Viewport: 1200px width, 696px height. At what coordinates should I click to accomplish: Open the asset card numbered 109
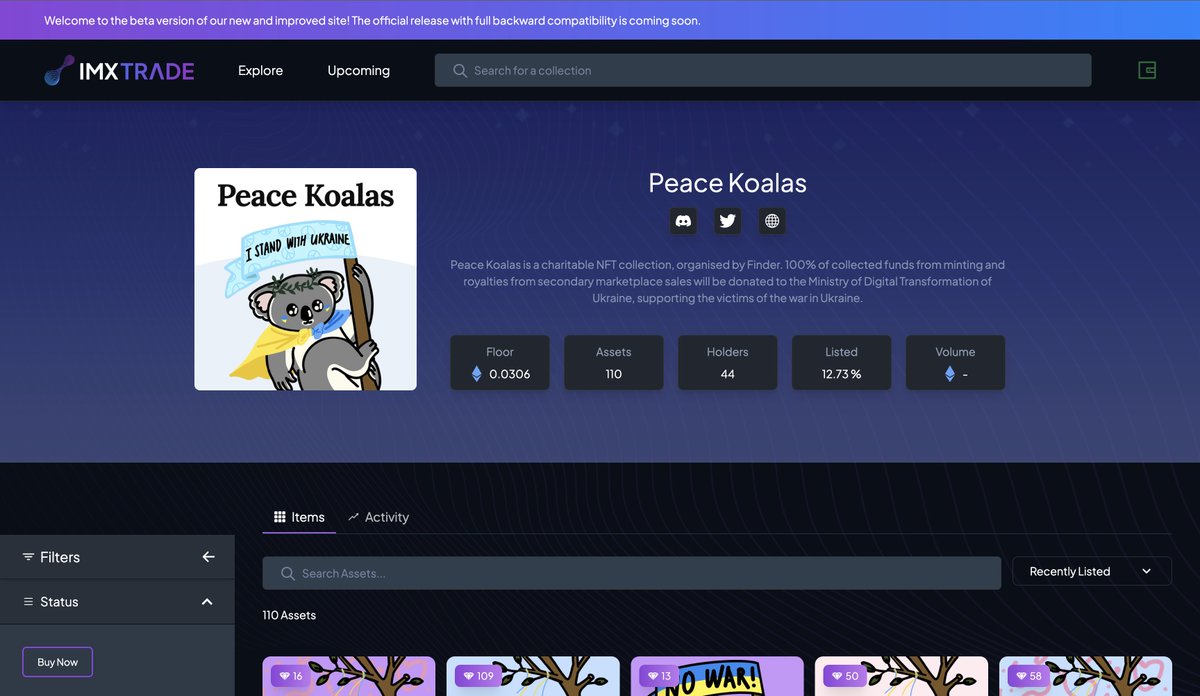533,676
